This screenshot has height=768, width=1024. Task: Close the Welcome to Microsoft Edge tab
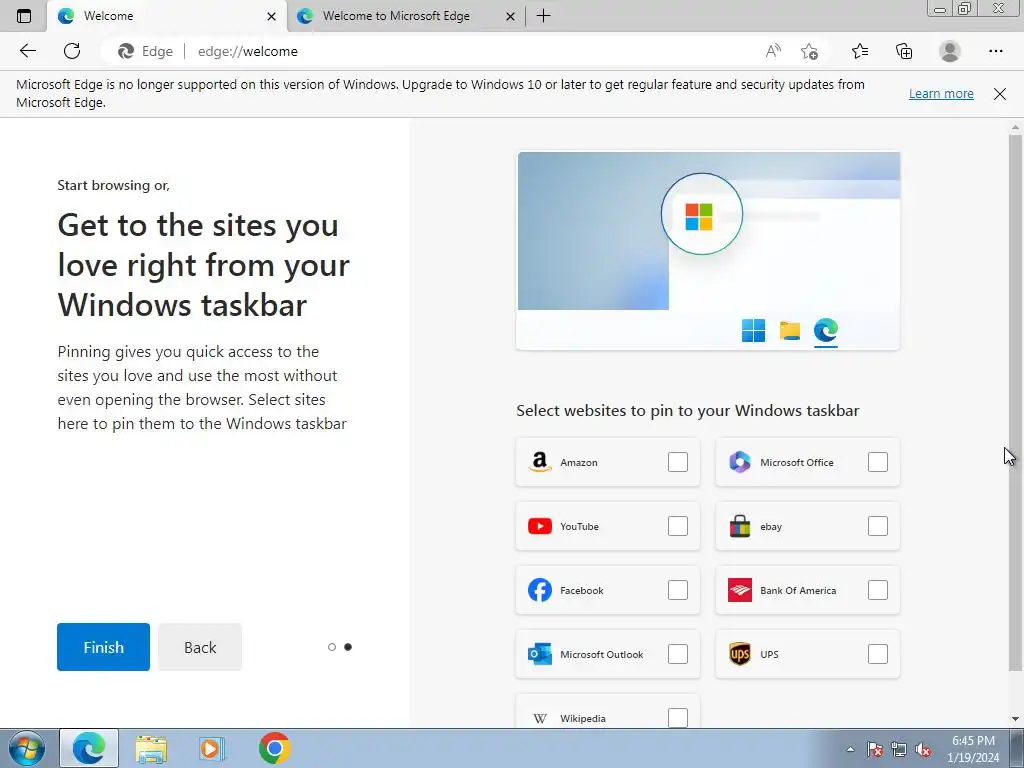(511, 16)
